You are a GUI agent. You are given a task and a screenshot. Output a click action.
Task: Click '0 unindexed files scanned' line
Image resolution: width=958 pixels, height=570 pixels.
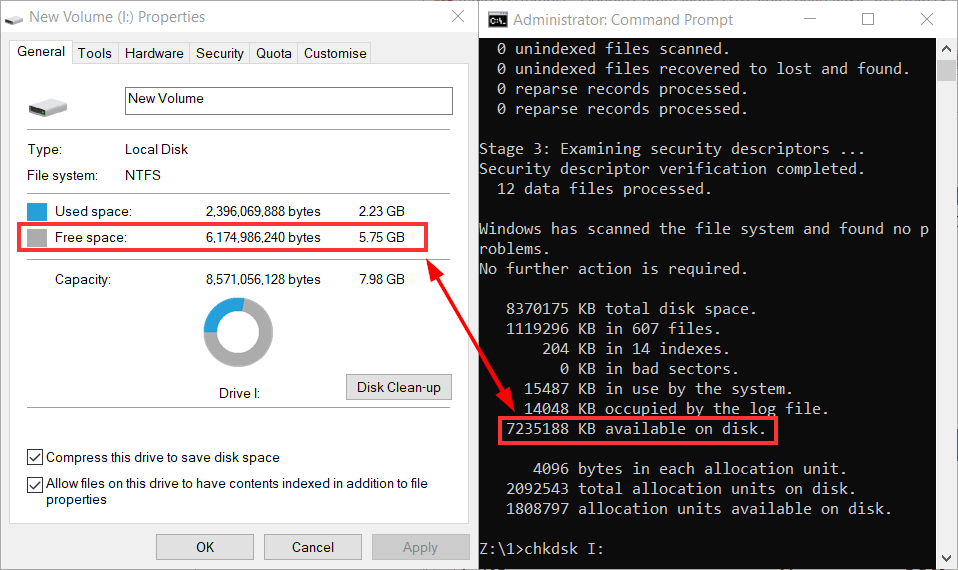[613, 49]
